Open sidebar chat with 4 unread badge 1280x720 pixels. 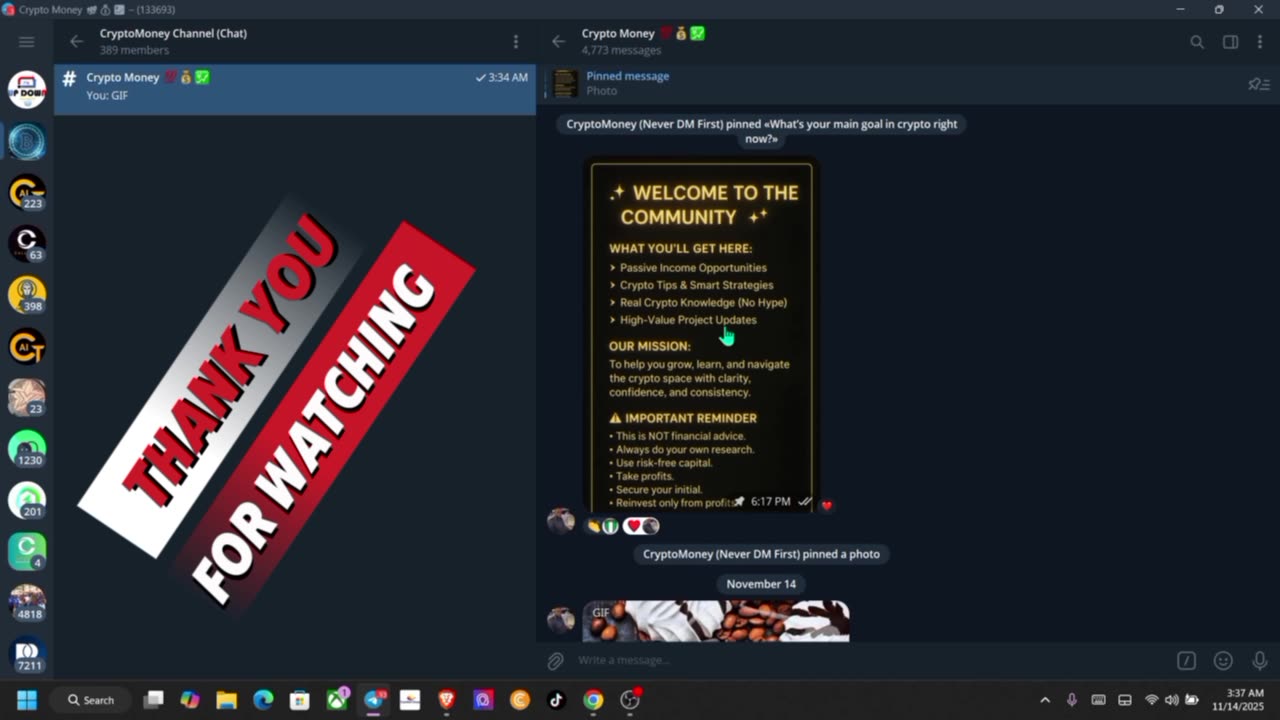(27, 552)
